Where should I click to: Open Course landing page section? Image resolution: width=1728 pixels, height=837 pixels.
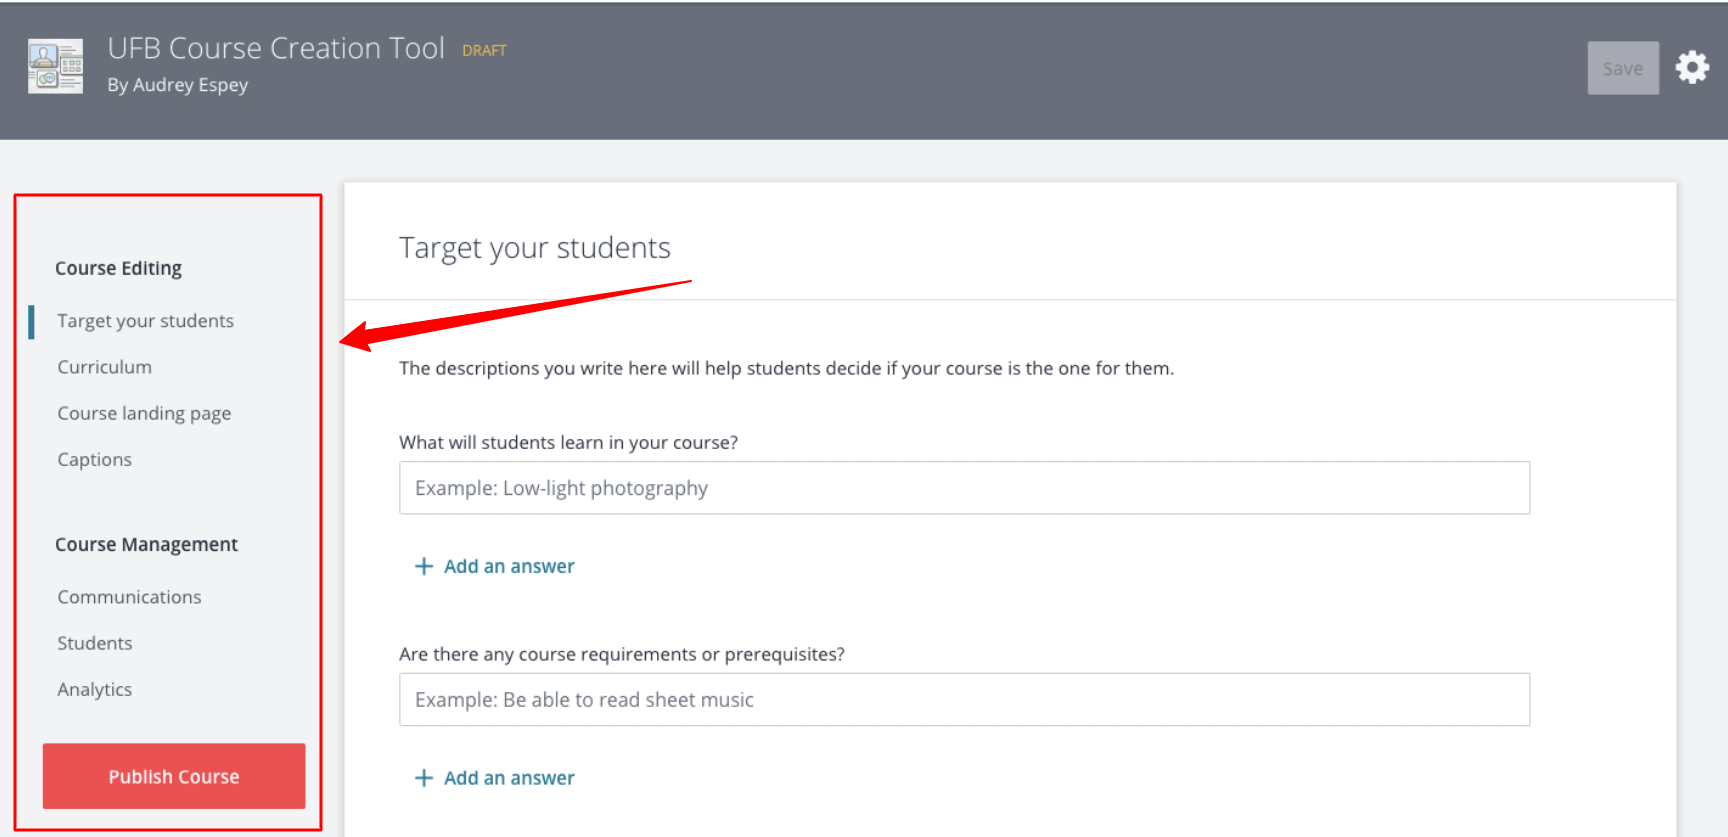[144, 413]
